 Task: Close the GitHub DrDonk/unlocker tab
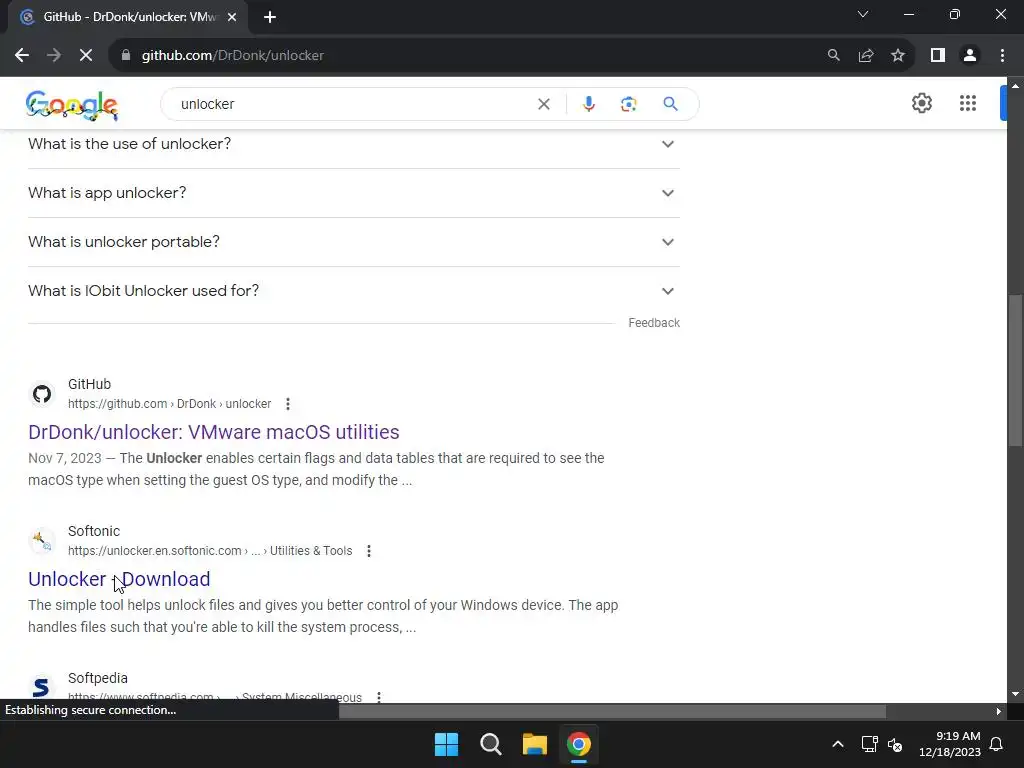(232, 17)
